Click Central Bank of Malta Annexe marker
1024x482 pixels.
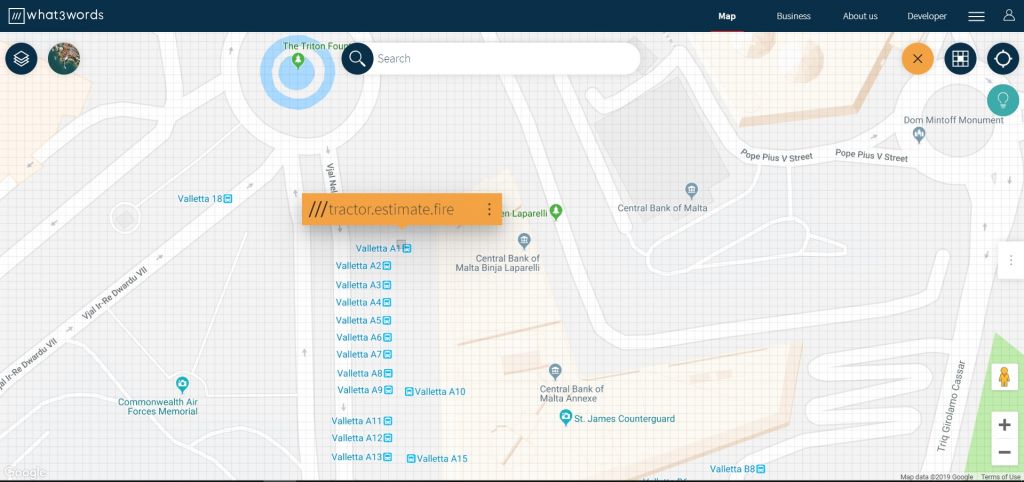(x=555, y=372)
